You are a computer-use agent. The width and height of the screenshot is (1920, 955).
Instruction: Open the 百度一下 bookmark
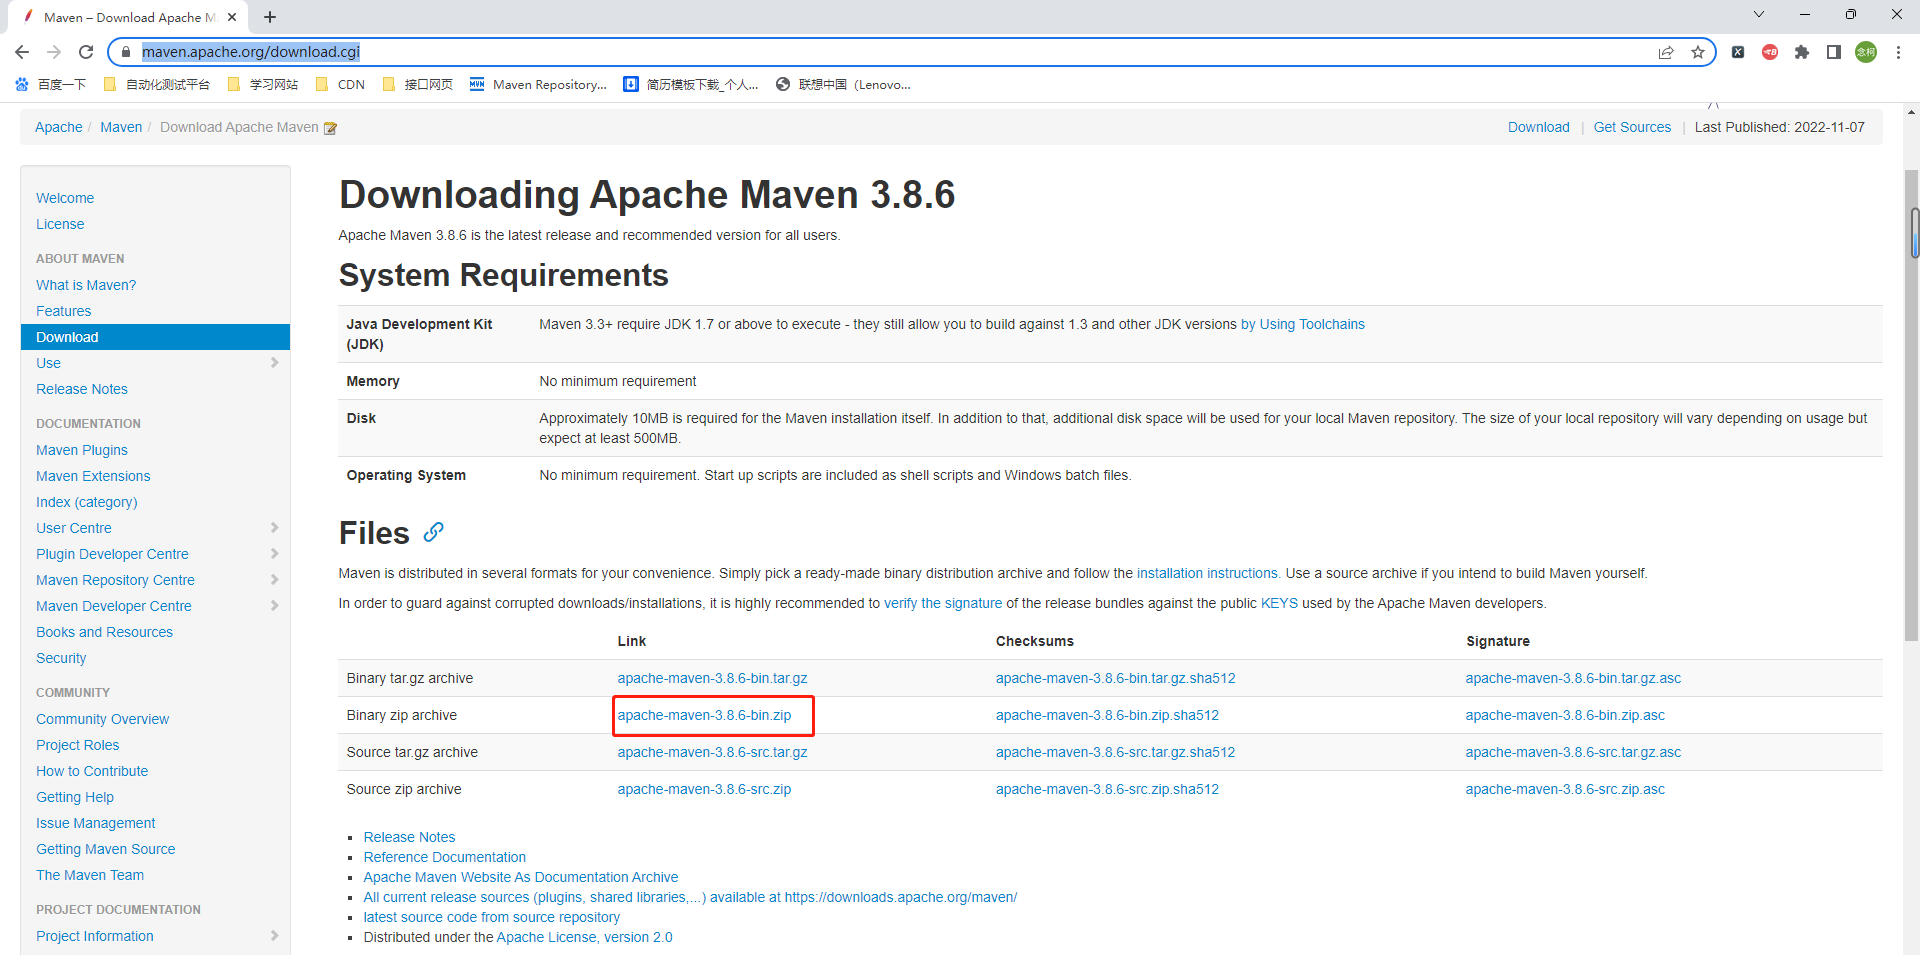point(51,85)
